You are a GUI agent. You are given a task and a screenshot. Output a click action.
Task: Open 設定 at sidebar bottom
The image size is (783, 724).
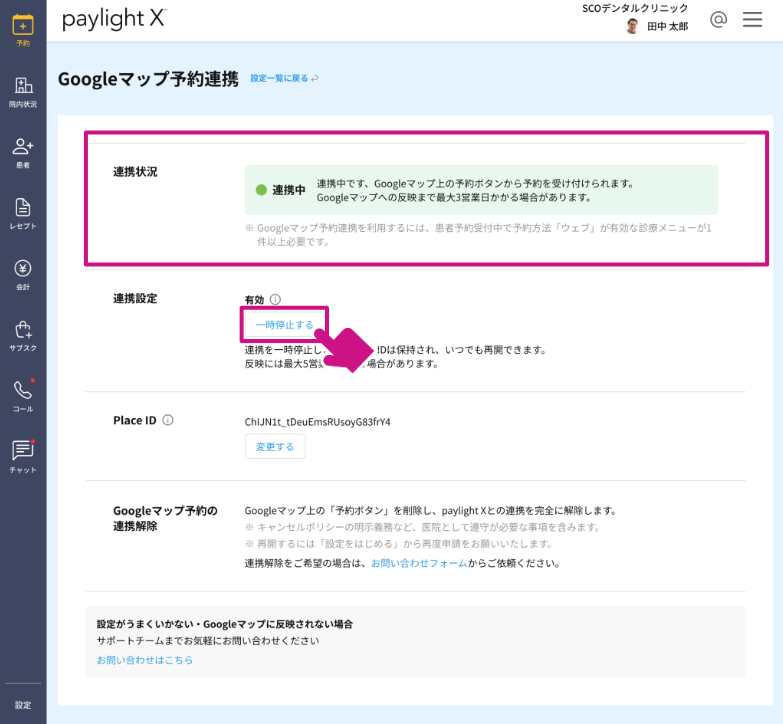click(23, 705)
